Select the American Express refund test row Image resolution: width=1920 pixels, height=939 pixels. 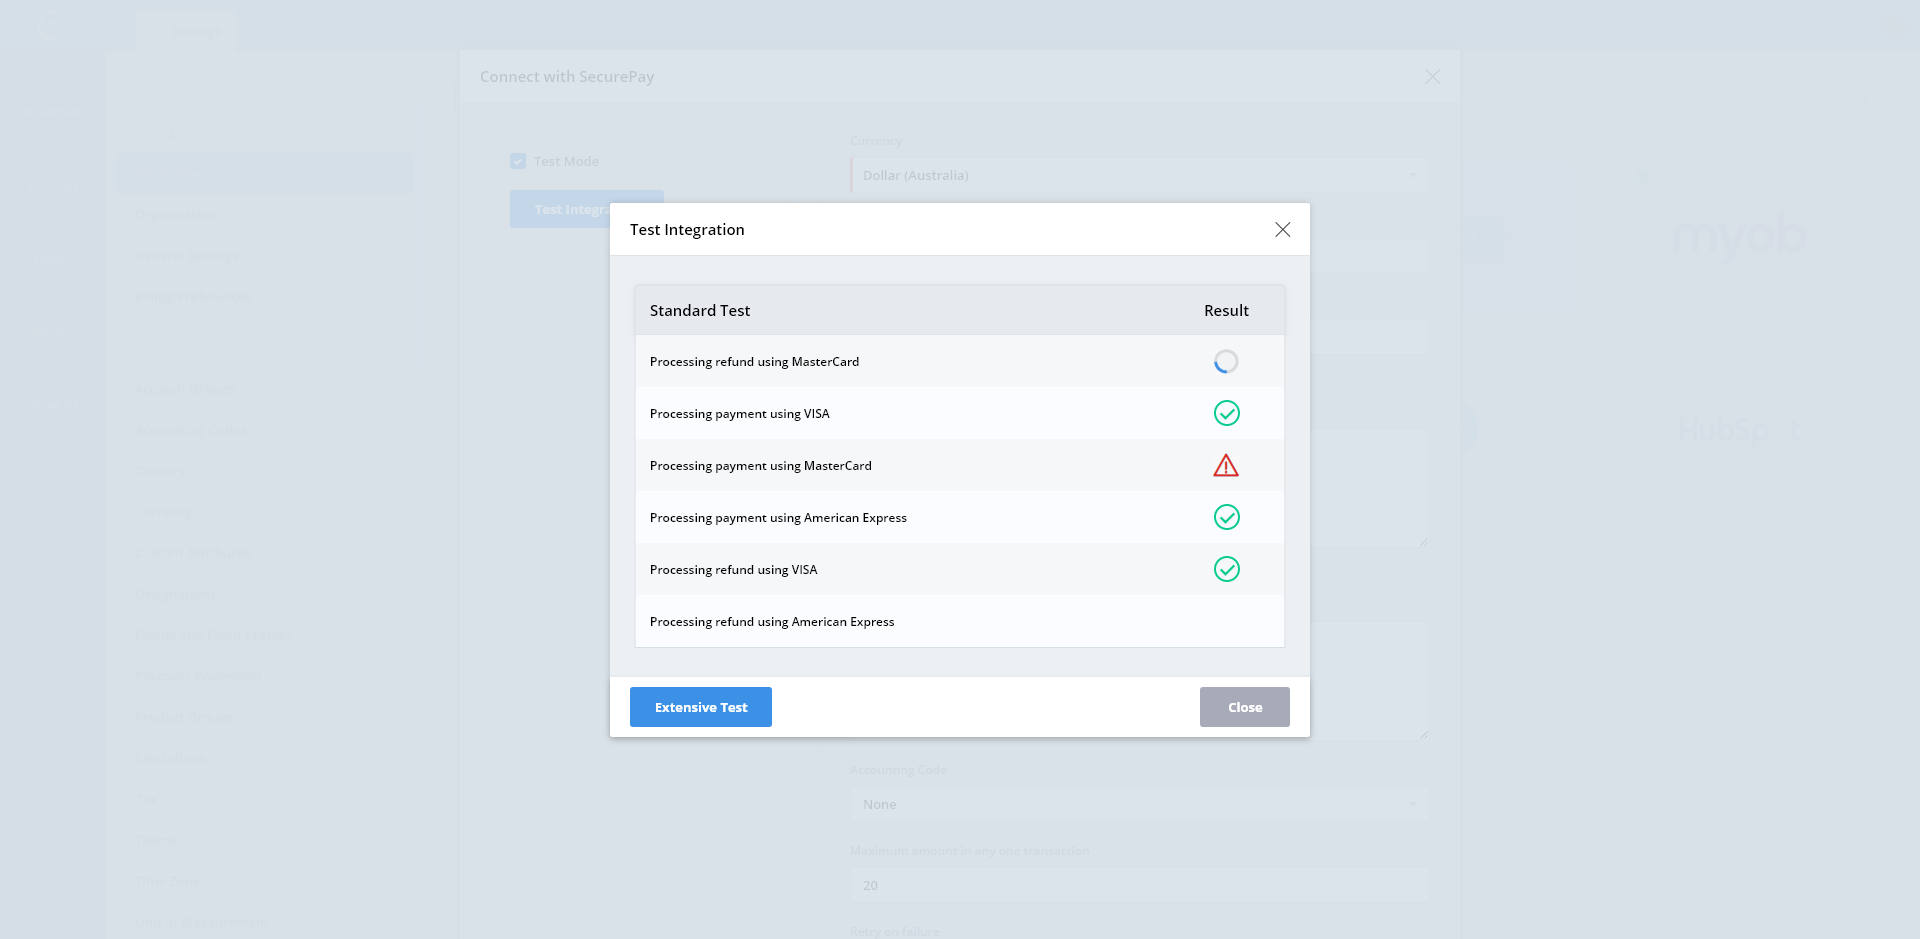pos(772,622)
